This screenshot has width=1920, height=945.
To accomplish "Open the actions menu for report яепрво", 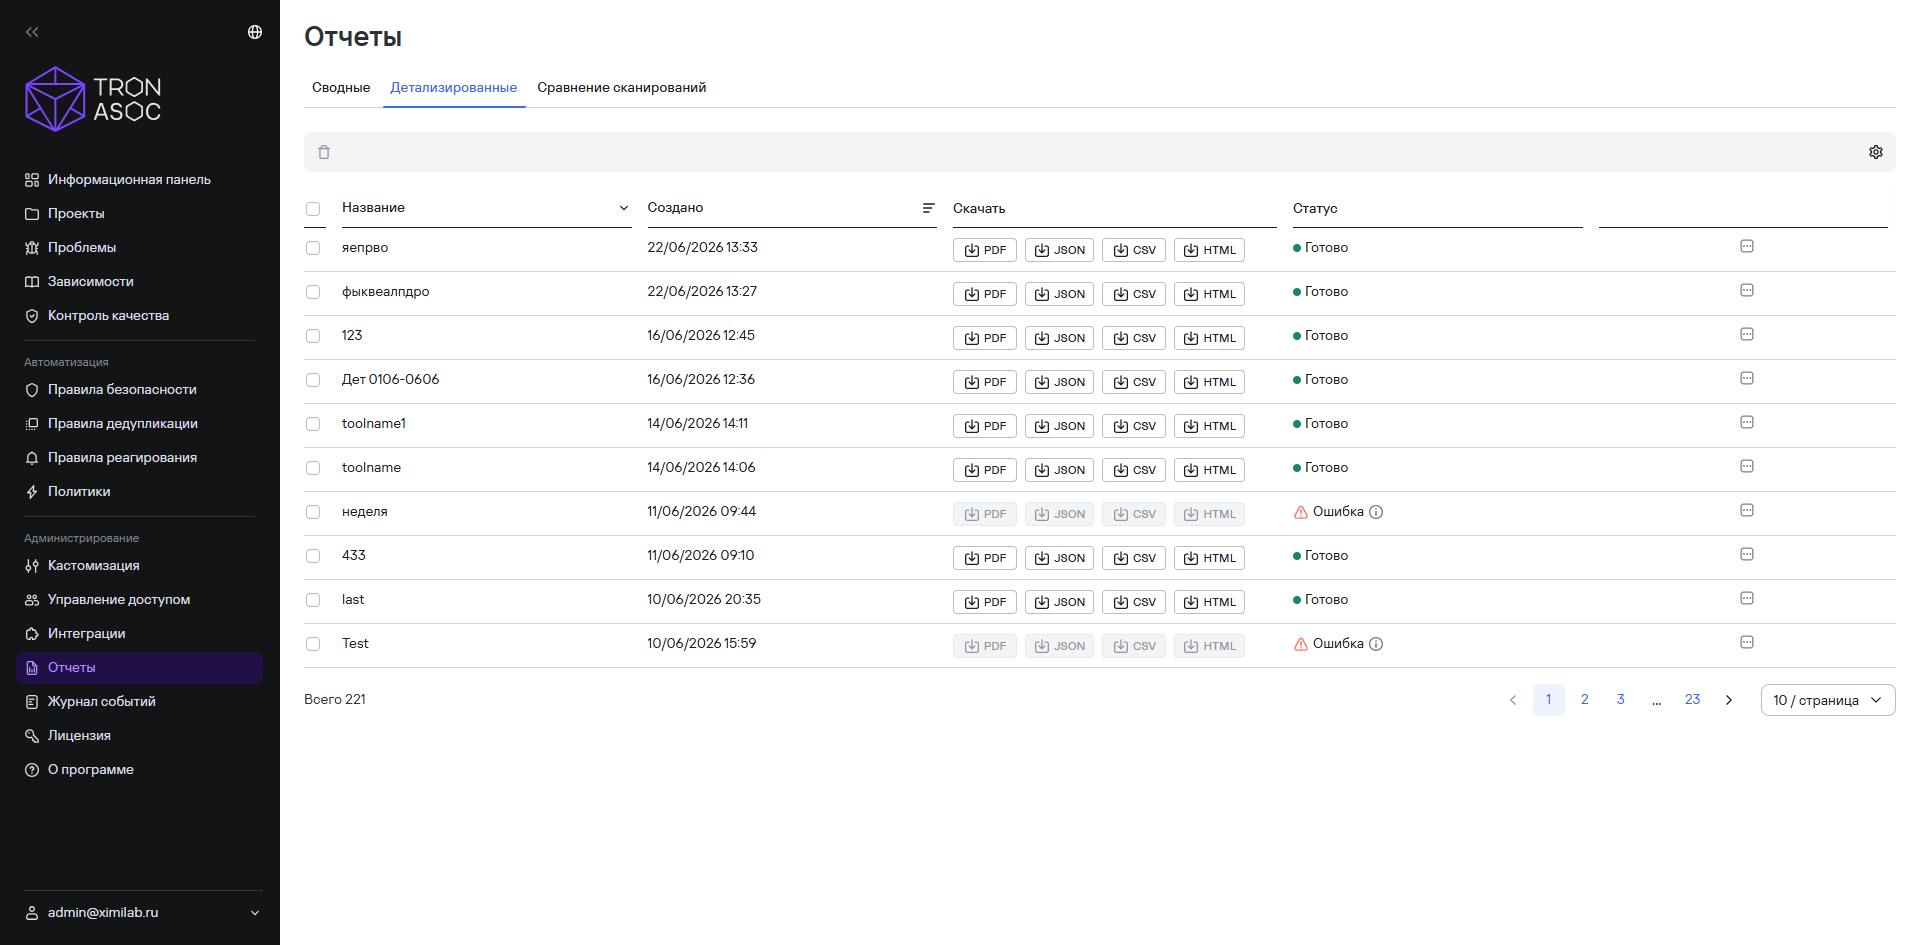I will [x=1747, y=246].
